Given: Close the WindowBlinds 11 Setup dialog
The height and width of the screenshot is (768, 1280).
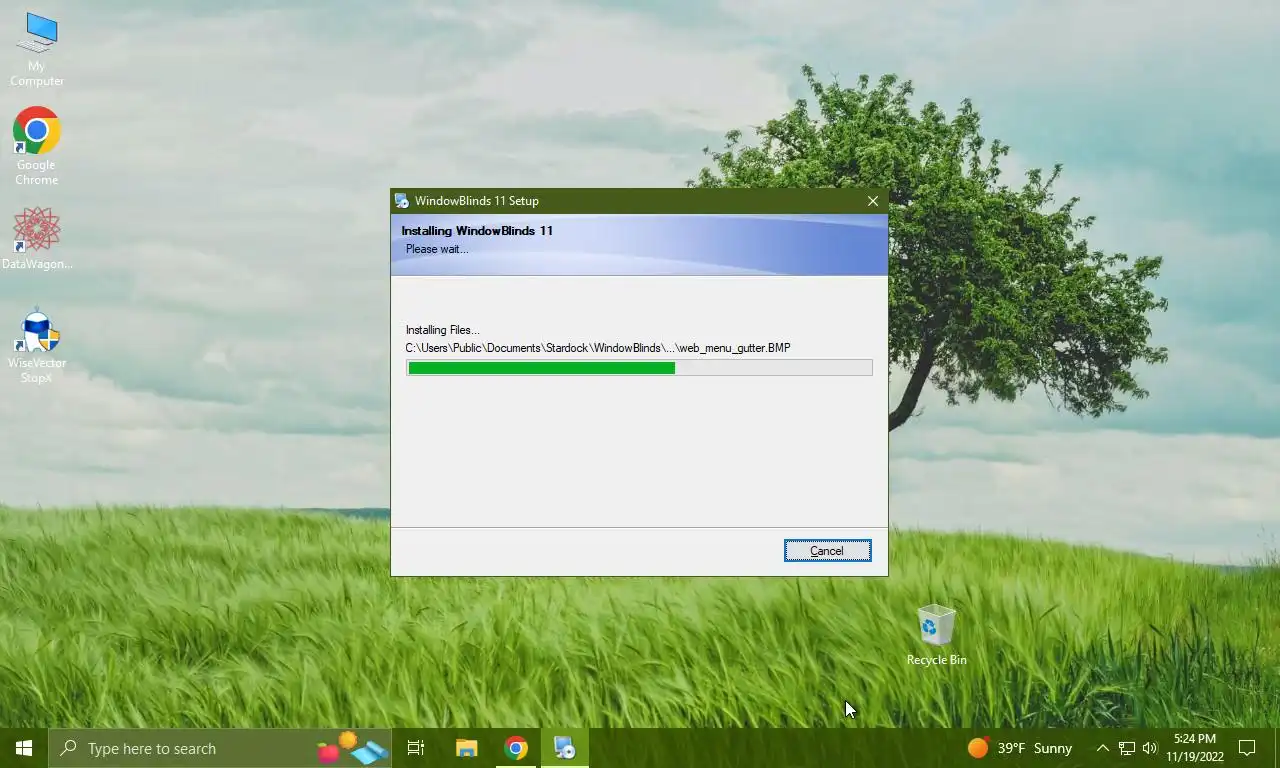Looking at the screenshot, I should [x=872, y=201].
